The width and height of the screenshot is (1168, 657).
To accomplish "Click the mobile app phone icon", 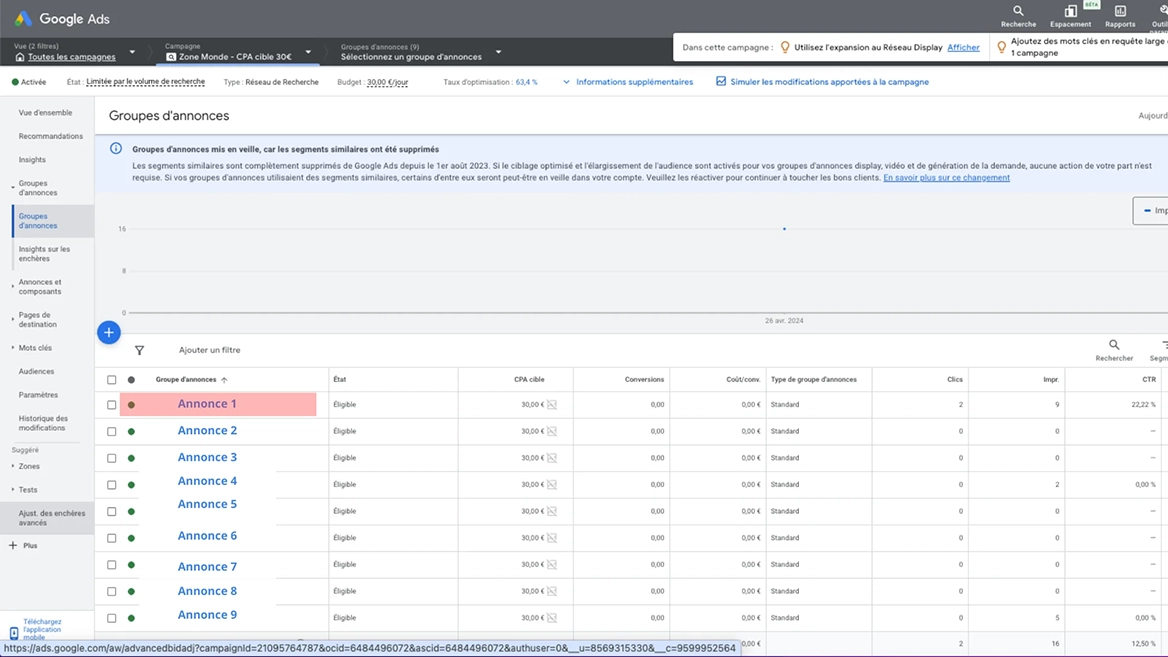I will coord(13,633).
